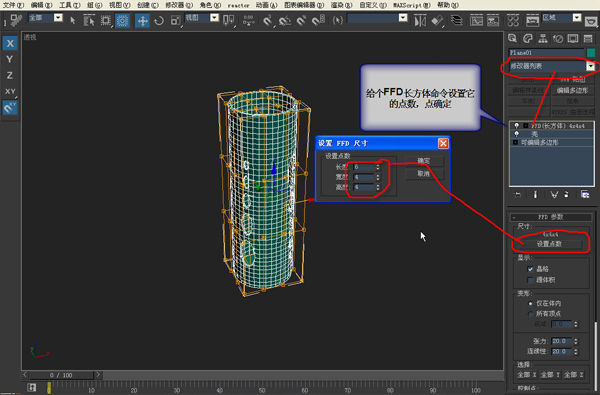600x395 pixels.
Task: Open the reactor menu
Action: [238, 5]
